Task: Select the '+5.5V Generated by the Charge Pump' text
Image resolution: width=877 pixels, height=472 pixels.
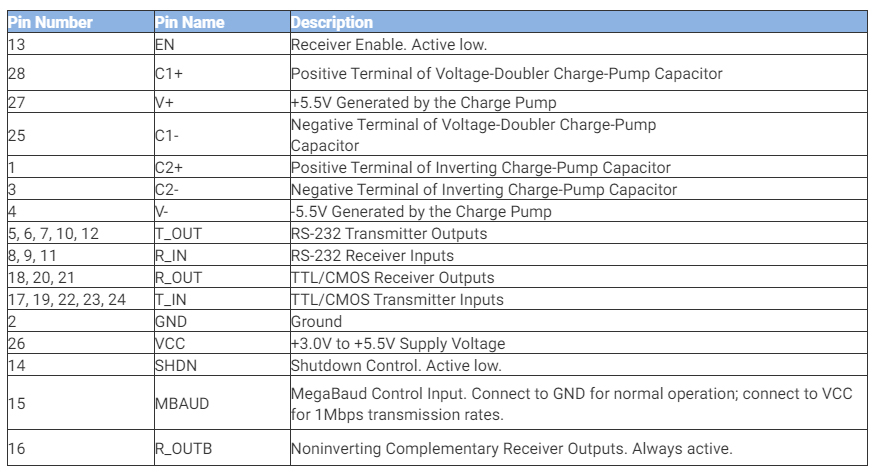Action: coord(423,102)
